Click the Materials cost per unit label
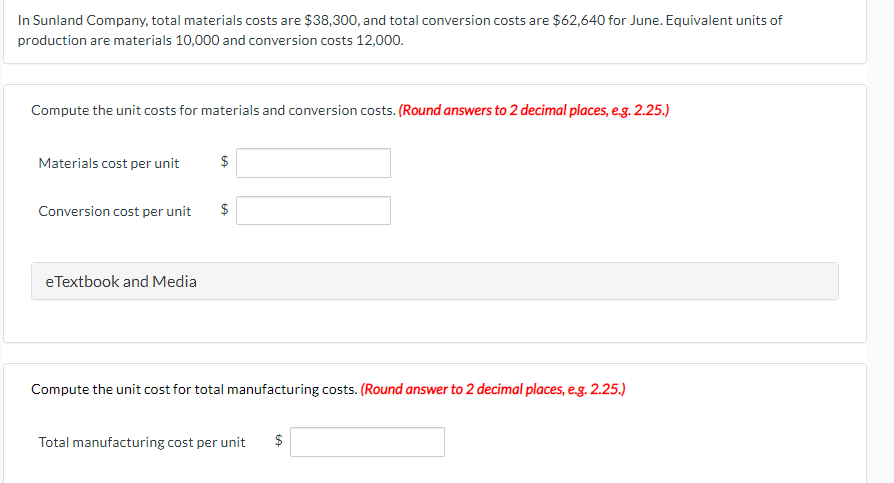This screenshot has width=894, height=483. tap(109, 164)
